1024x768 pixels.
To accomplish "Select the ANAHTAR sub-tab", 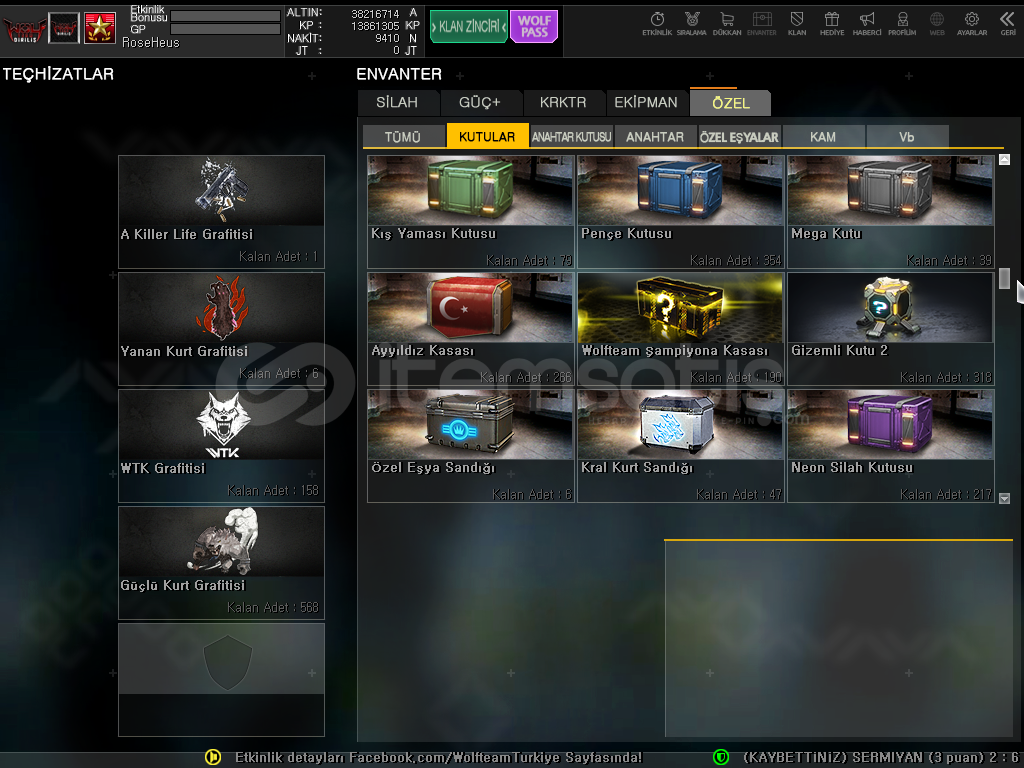I will pyautogui.click(x=655, y=136).
